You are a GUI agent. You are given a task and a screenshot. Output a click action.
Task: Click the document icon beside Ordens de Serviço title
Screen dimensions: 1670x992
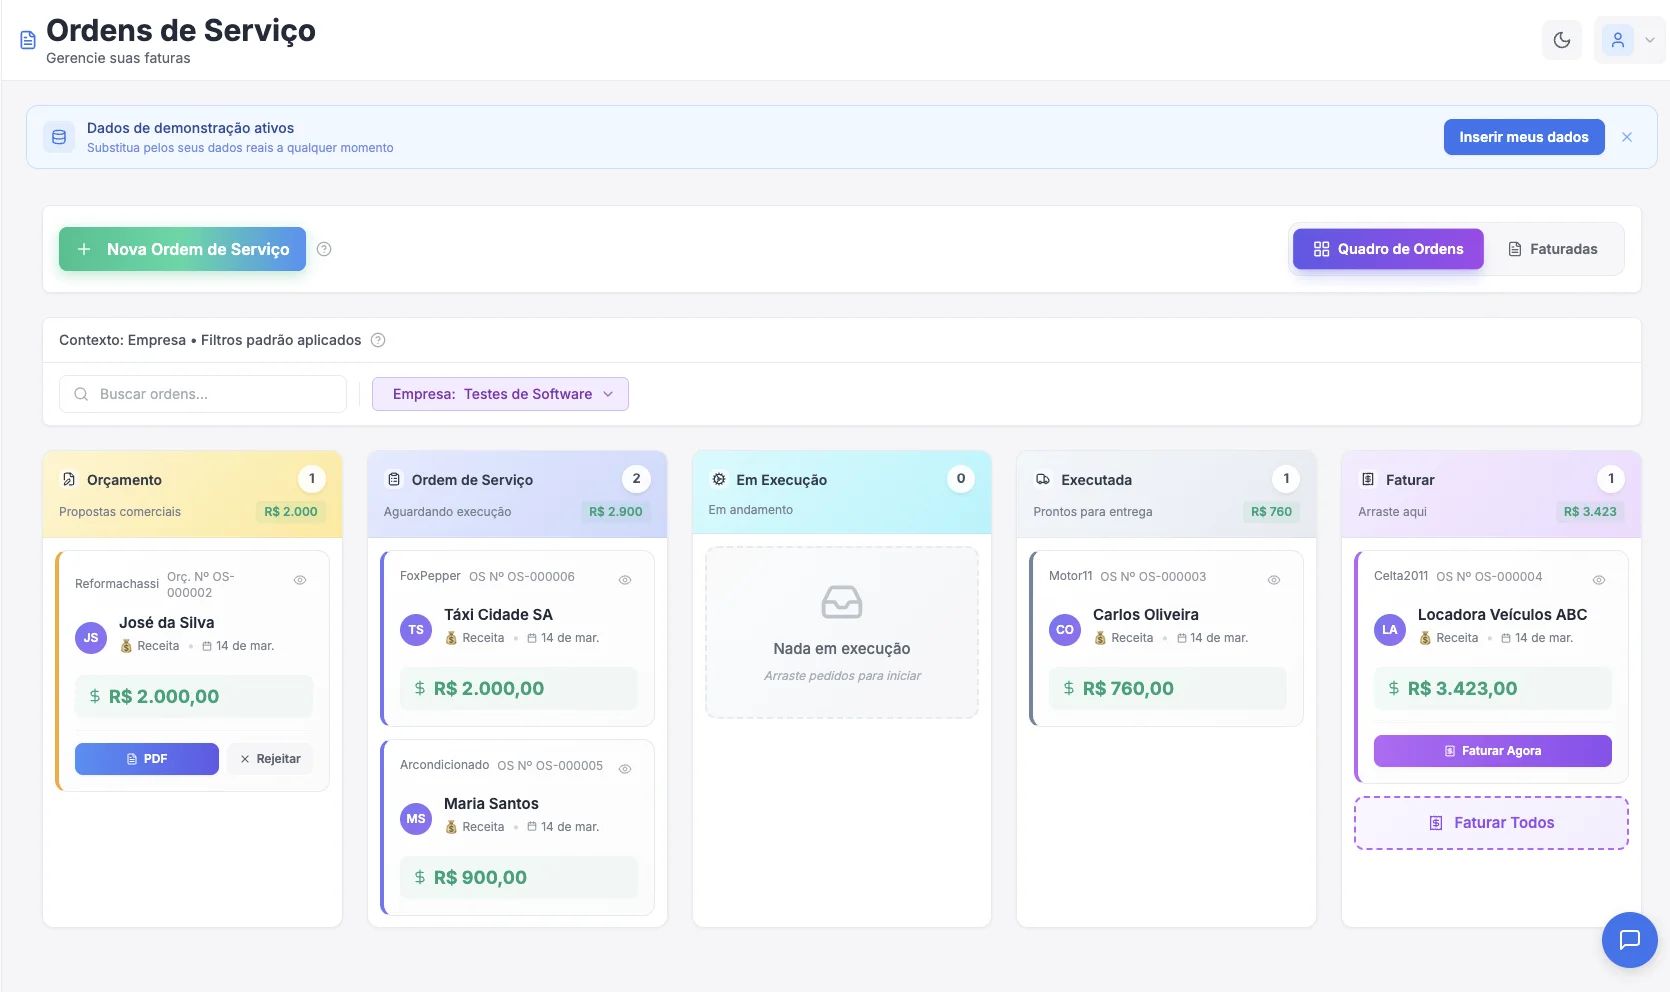tap(28, 40)
